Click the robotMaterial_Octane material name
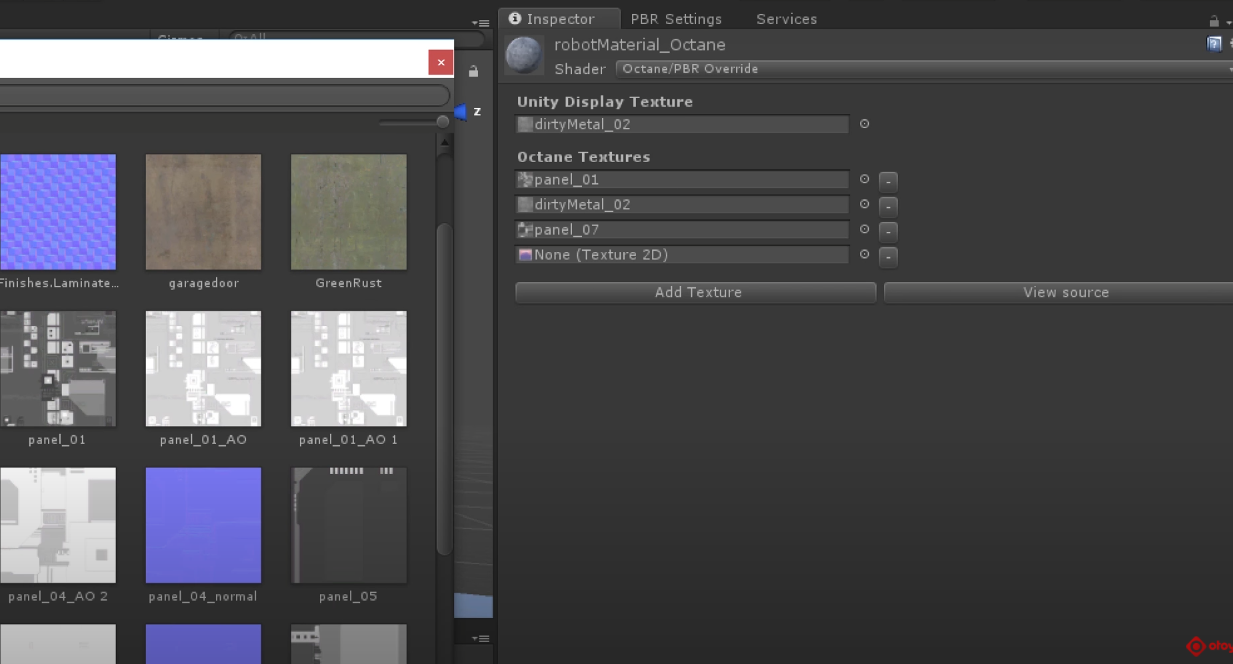Image resolution: width=1233 pixels, height=664 pixels. point(640,45)
